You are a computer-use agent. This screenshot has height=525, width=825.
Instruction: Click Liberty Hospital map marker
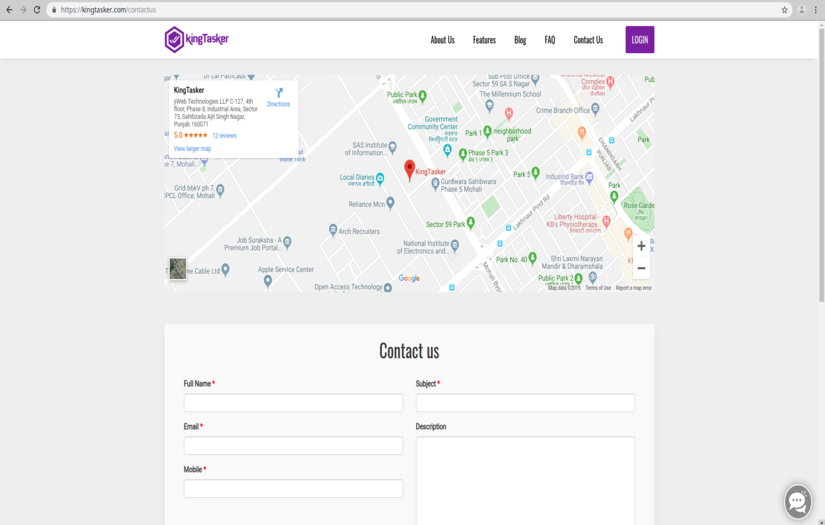606,221
